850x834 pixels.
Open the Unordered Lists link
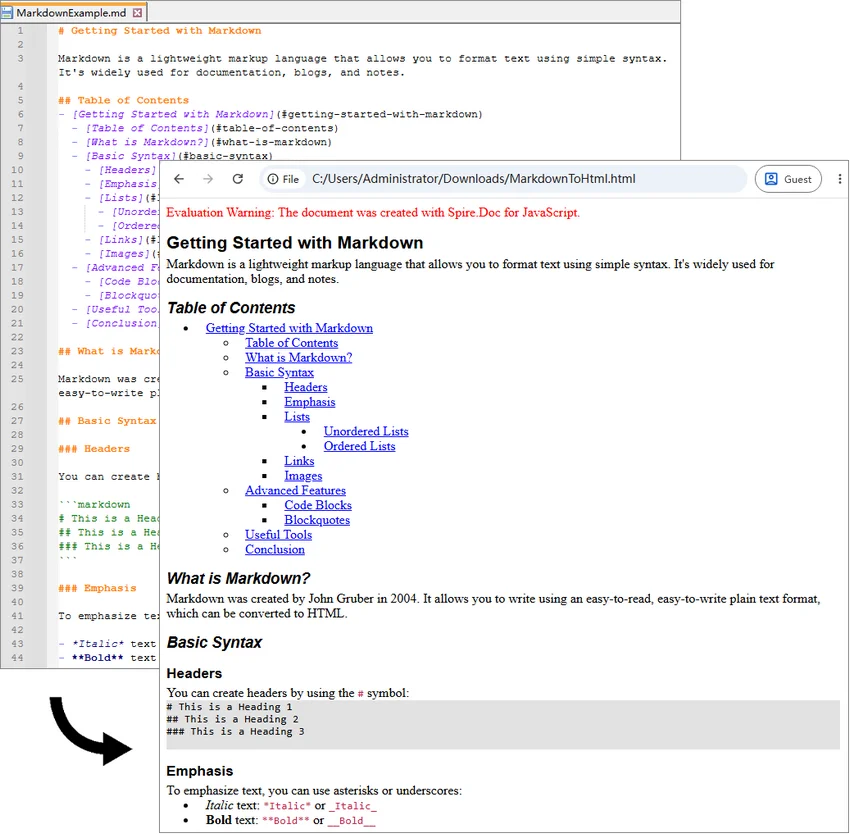[366, 431]
